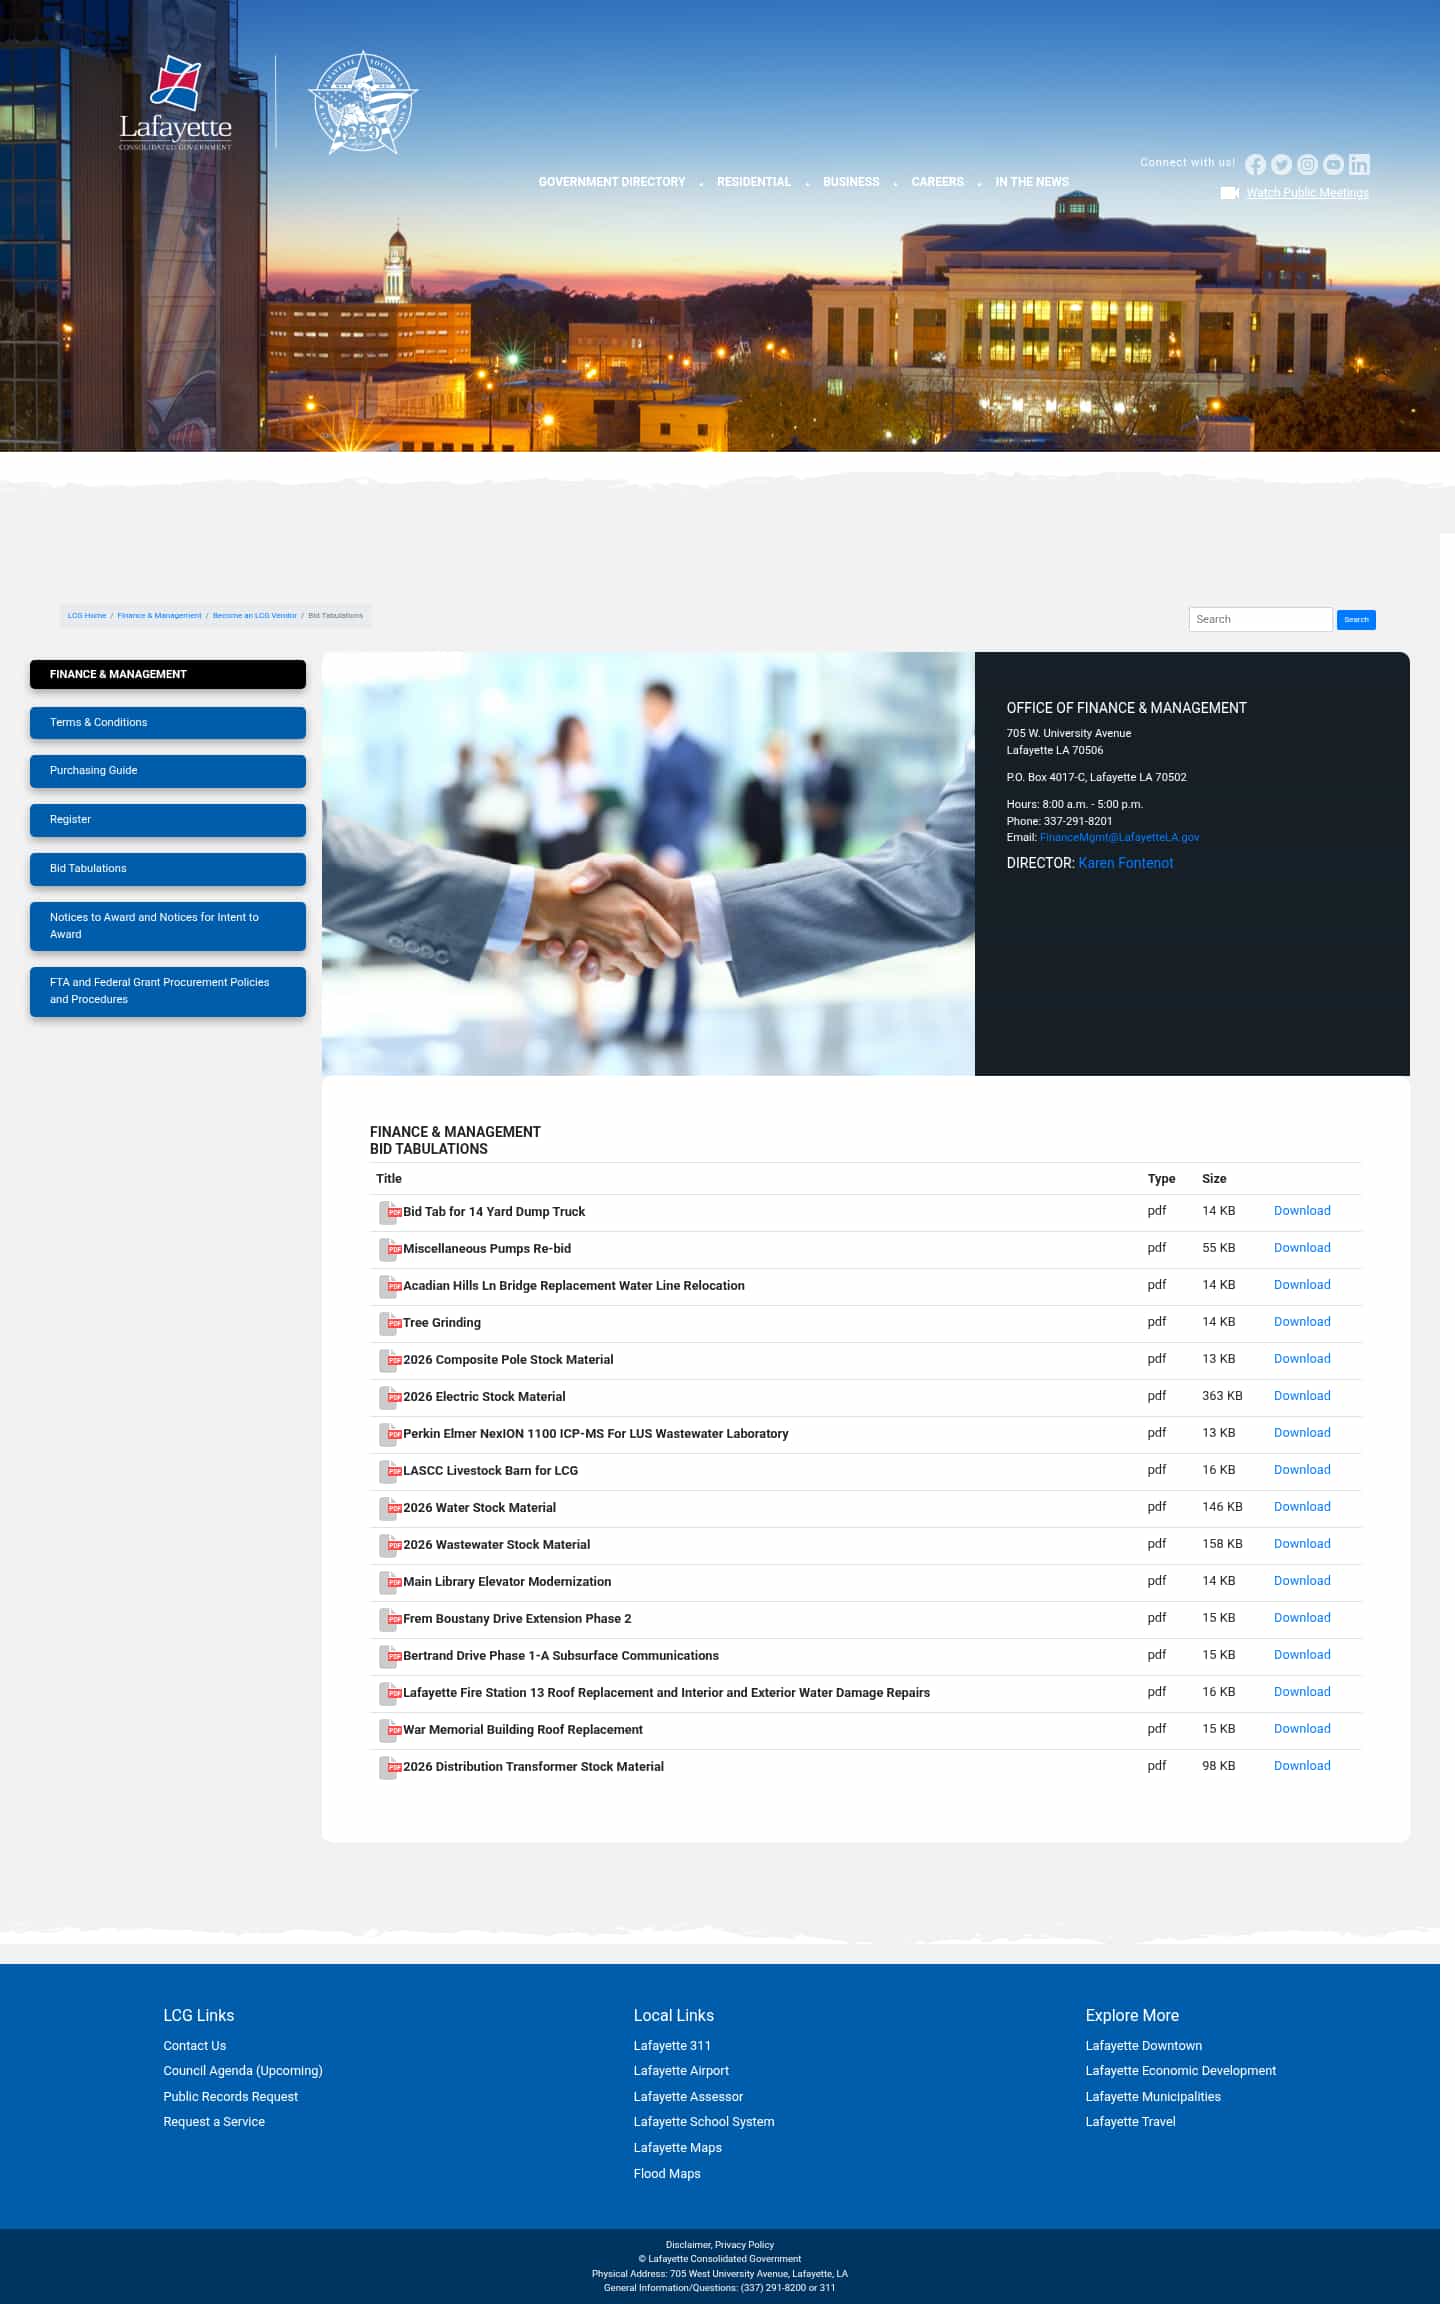Open Lafayette 311 footer link
Screen dimensions: 1455x2304
click(x=672, y=2046)
